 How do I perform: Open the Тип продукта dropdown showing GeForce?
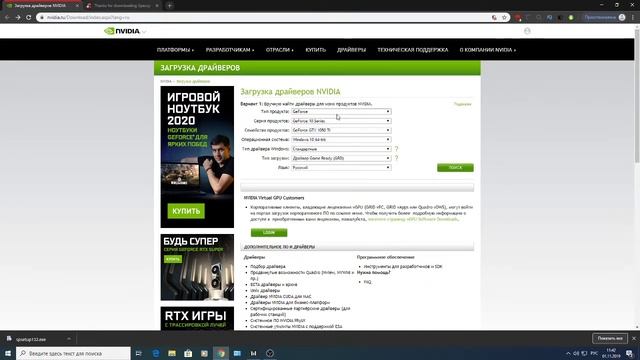coord(341,111)
